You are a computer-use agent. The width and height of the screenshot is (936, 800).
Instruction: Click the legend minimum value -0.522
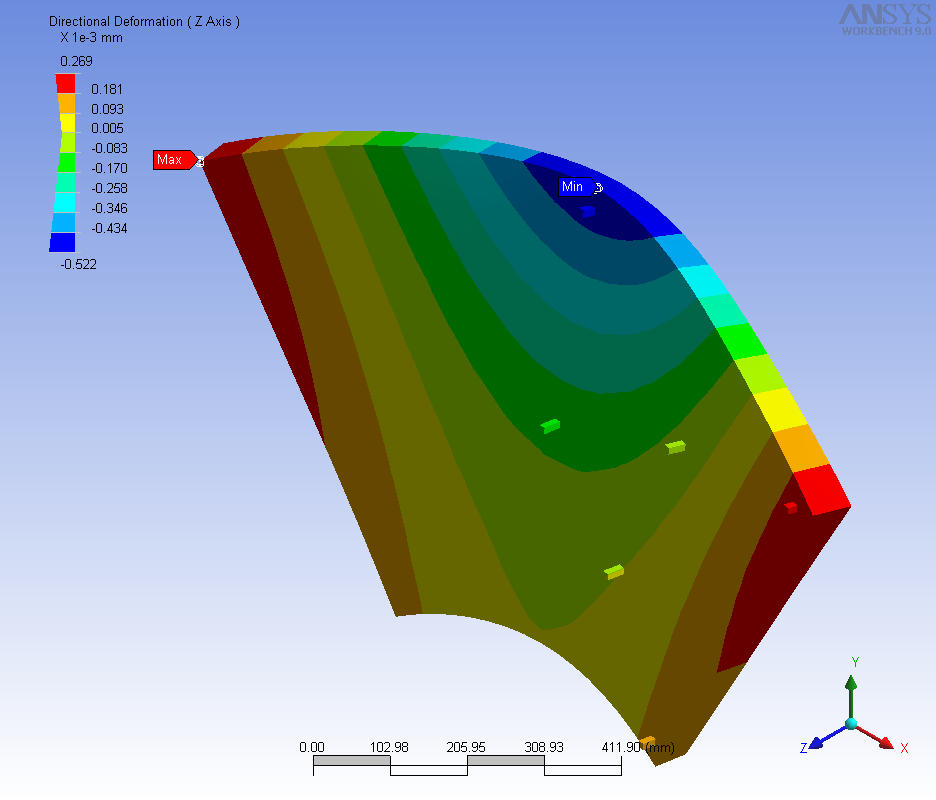(x=78, y=264)
